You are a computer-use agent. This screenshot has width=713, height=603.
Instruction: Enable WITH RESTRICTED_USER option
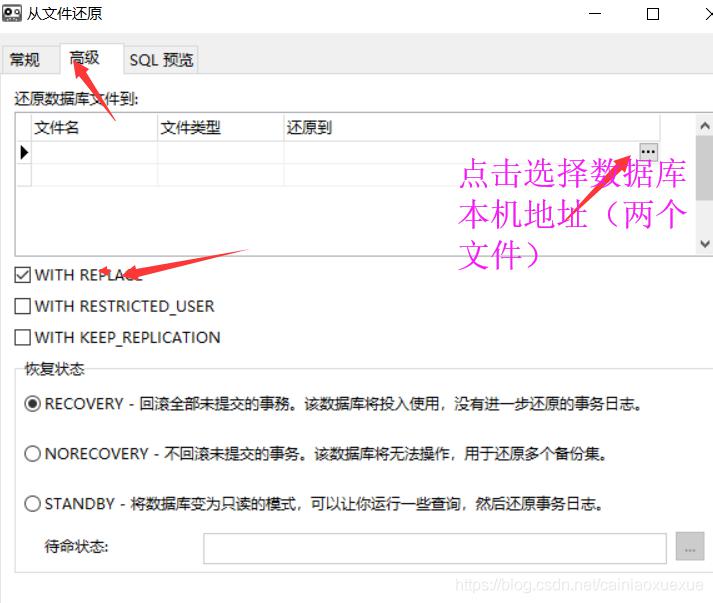click(x=22, y=306)
